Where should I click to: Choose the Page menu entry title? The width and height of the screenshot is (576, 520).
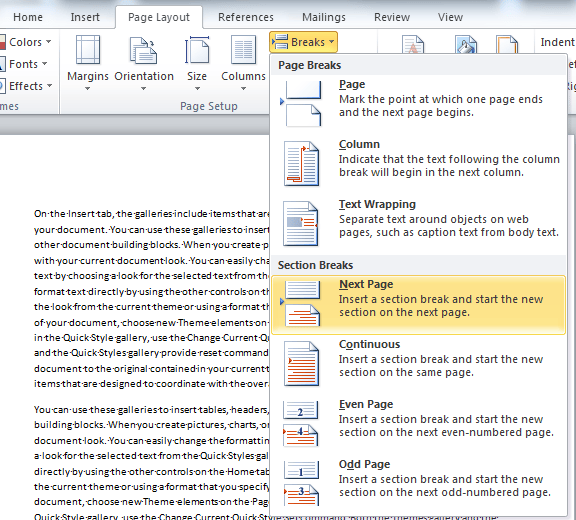click(352, 84)
